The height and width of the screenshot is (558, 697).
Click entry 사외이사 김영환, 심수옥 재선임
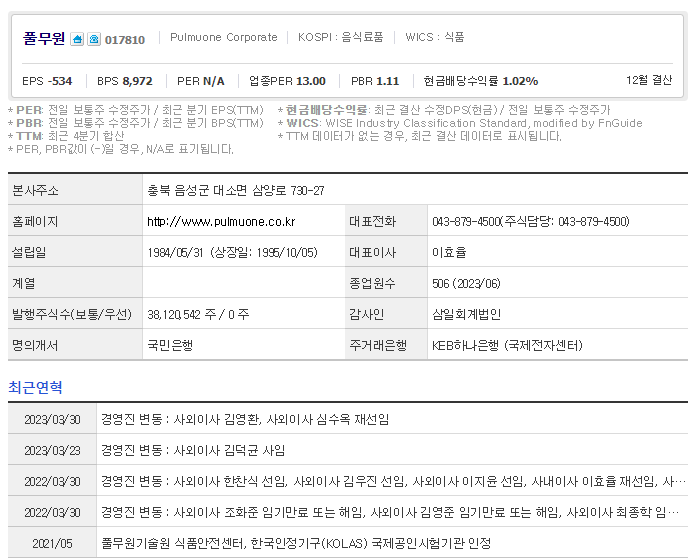point(245,419)
